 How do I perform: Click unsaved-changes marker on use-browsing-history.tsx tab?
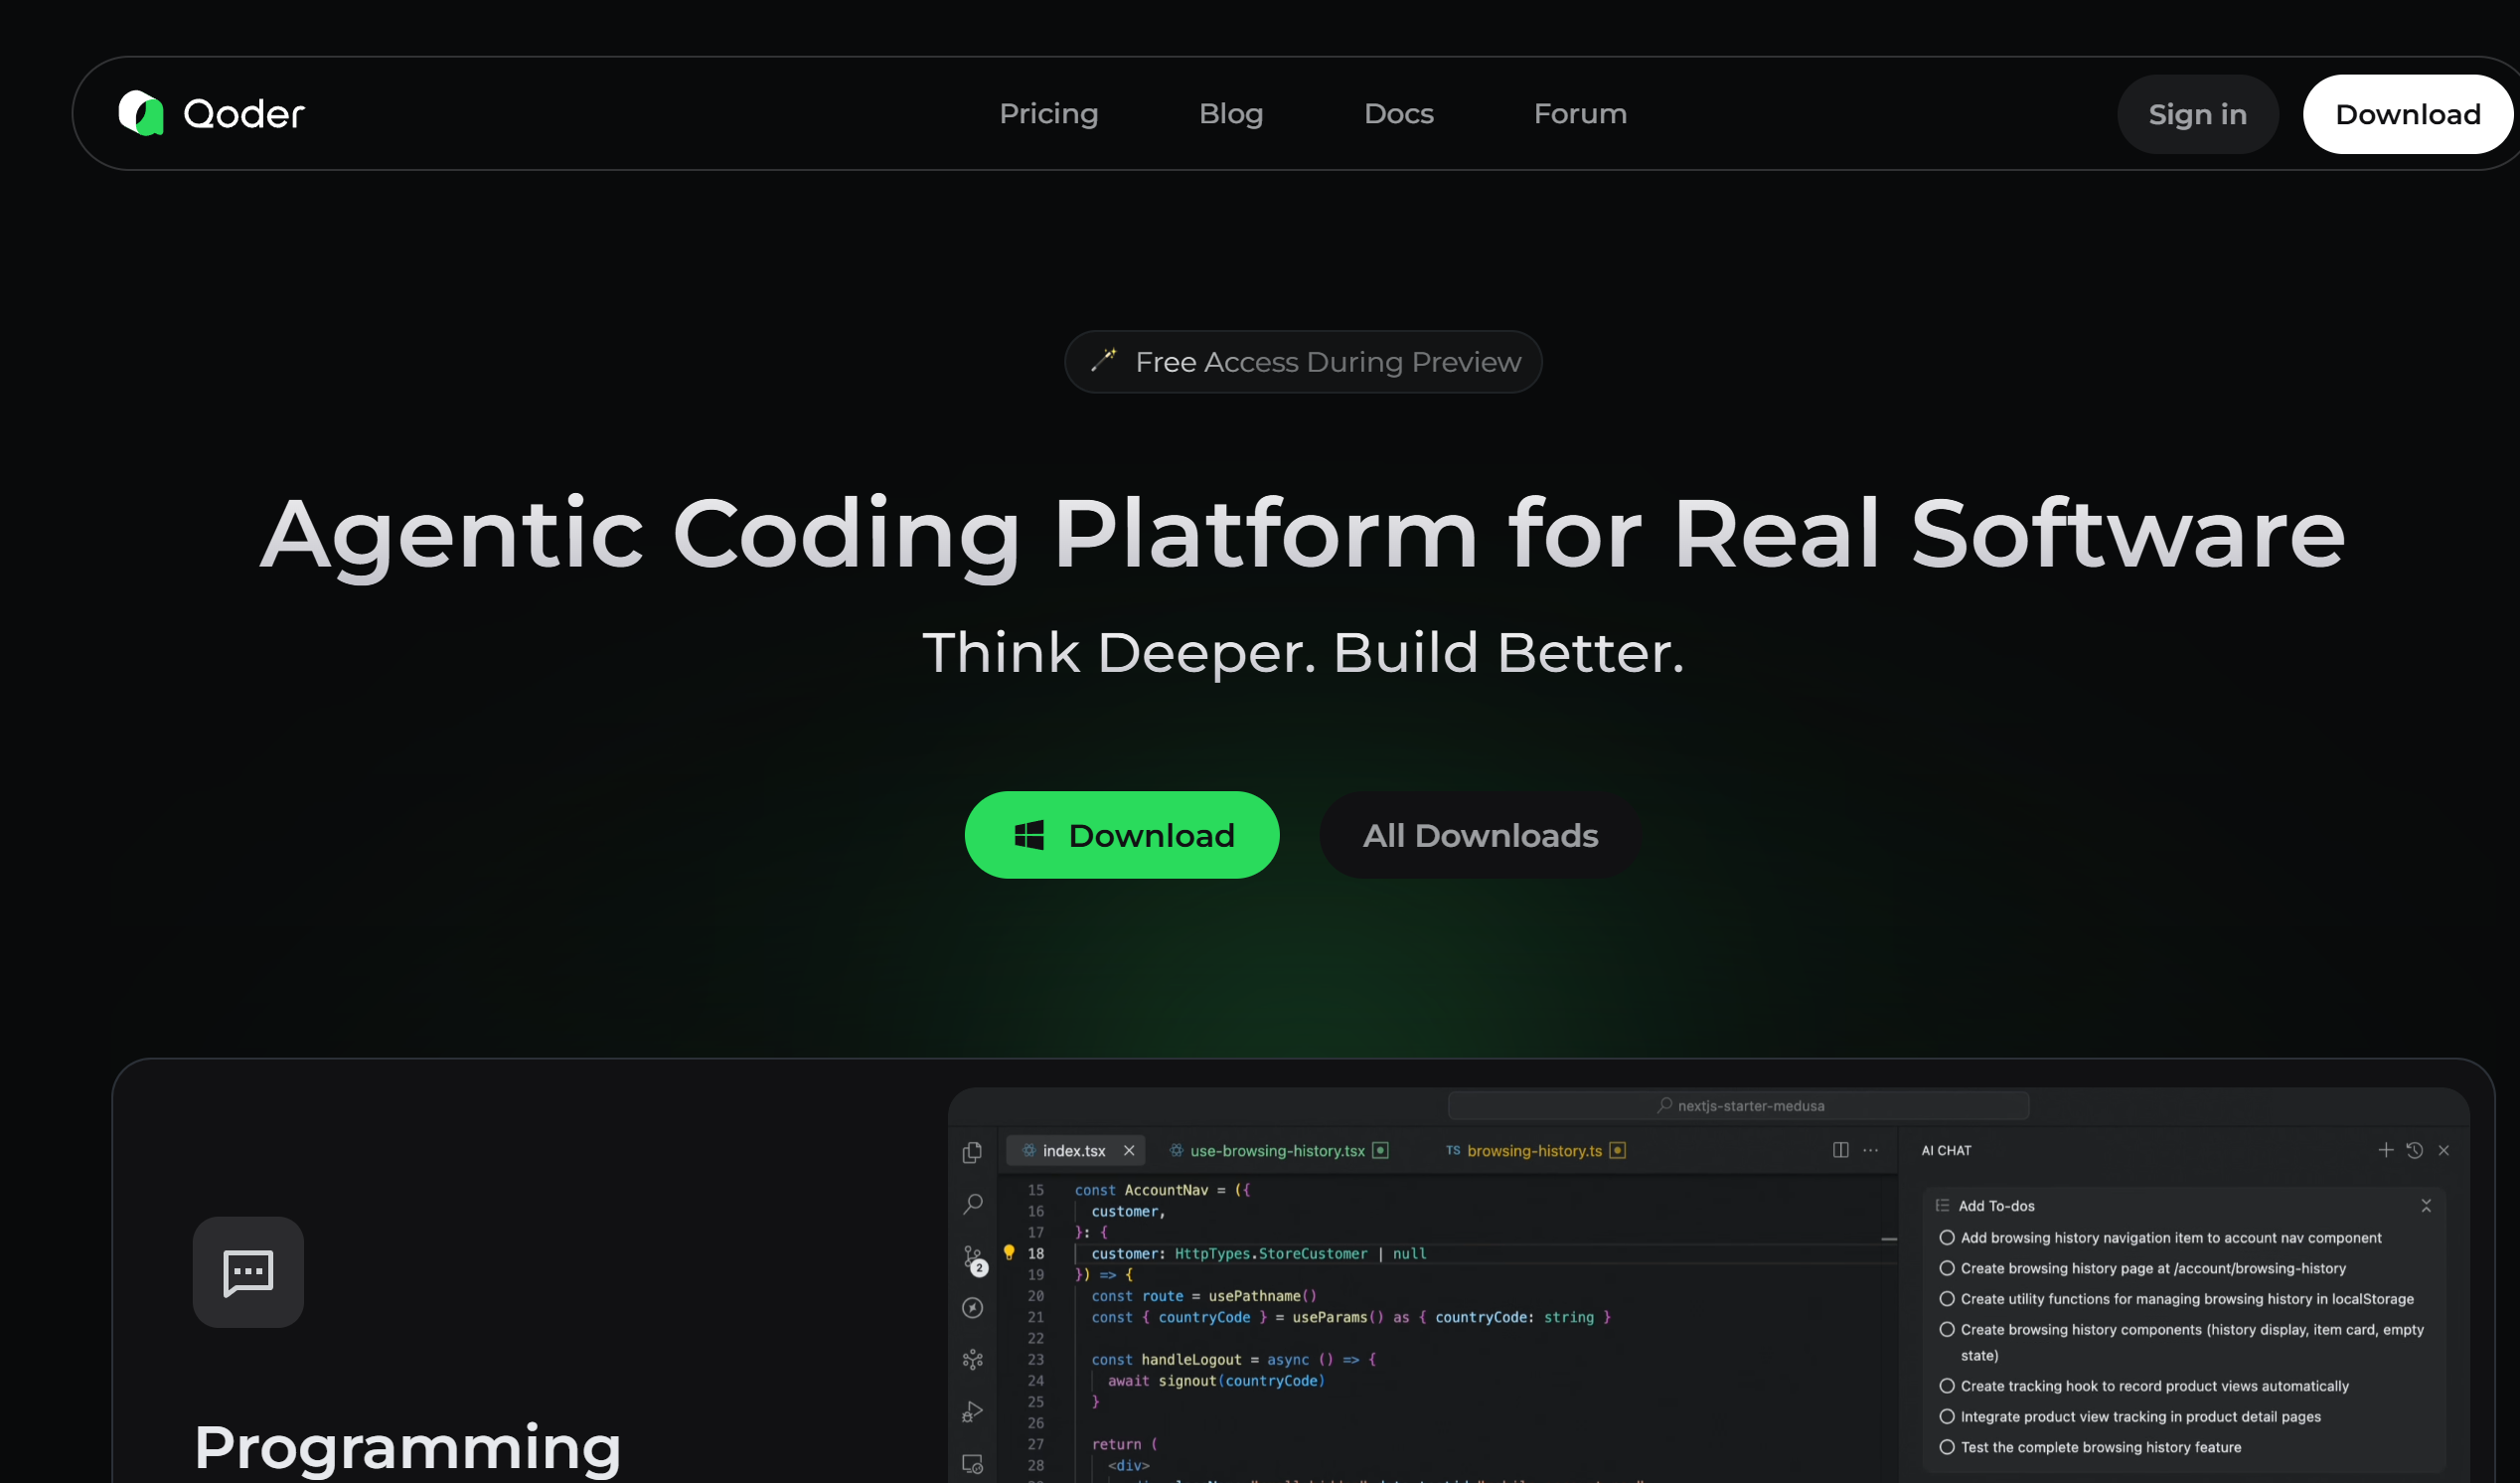[x=1380, y=1151]
